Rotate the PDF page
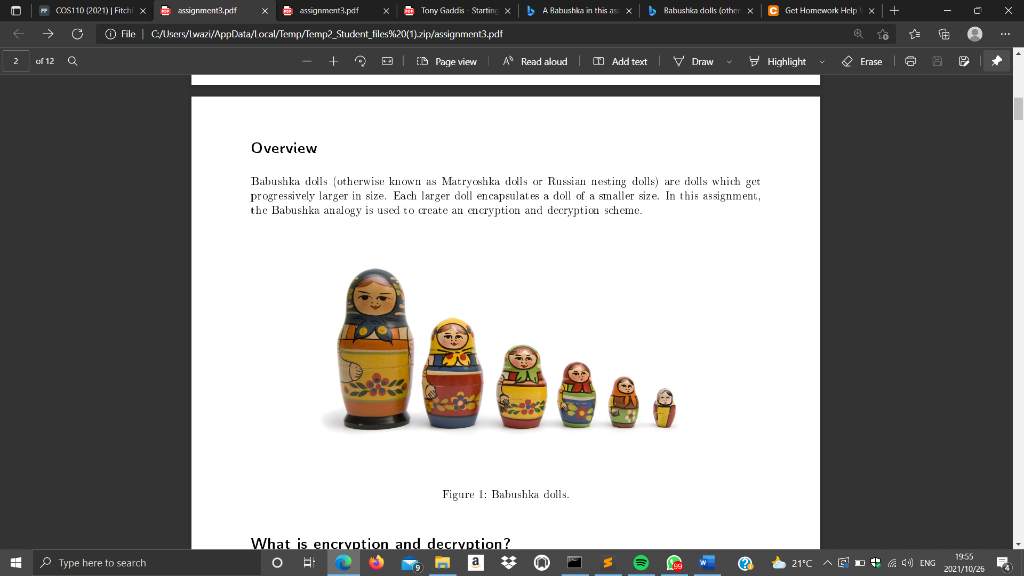1024x576 pixels. tap(360, 61)
